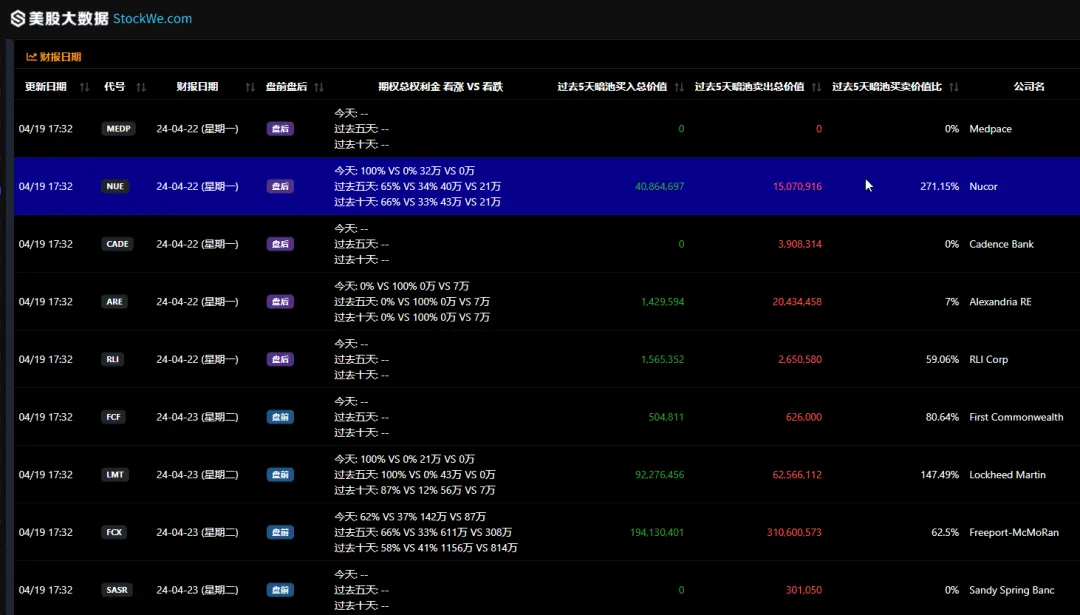Screen dimensions: 1080x615
Task: Select company name Lockheed Martin
Action: tap(1007, 475)
